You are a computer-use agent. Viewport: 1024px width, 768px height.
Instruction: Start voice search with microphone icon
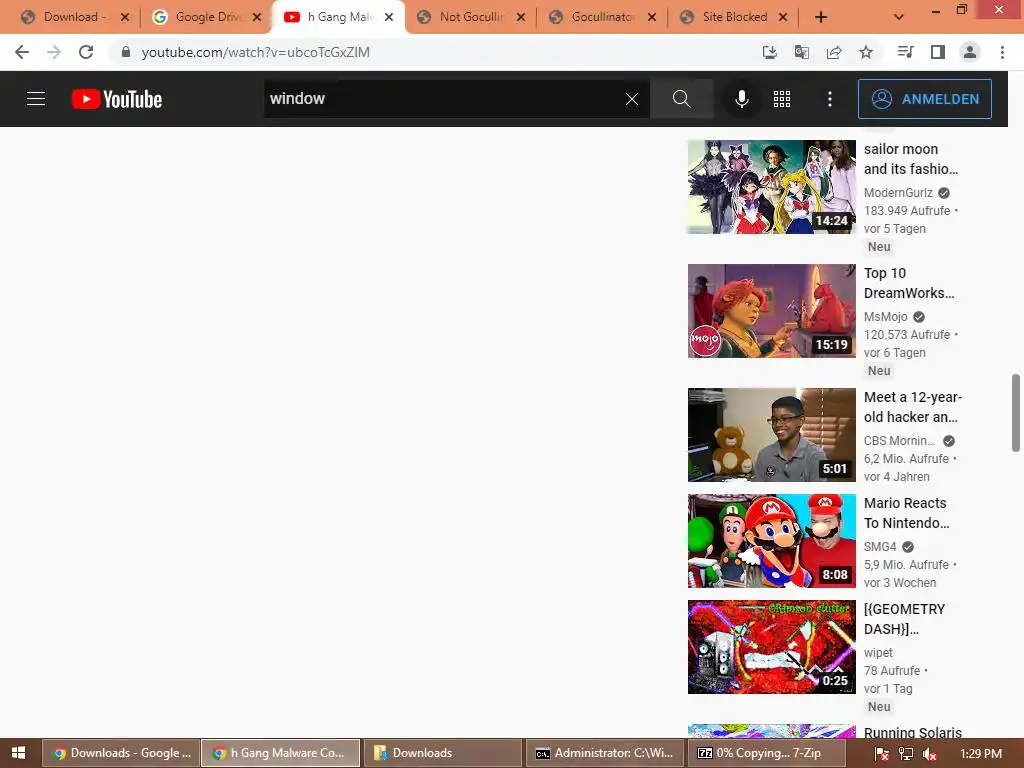[741, 99]
